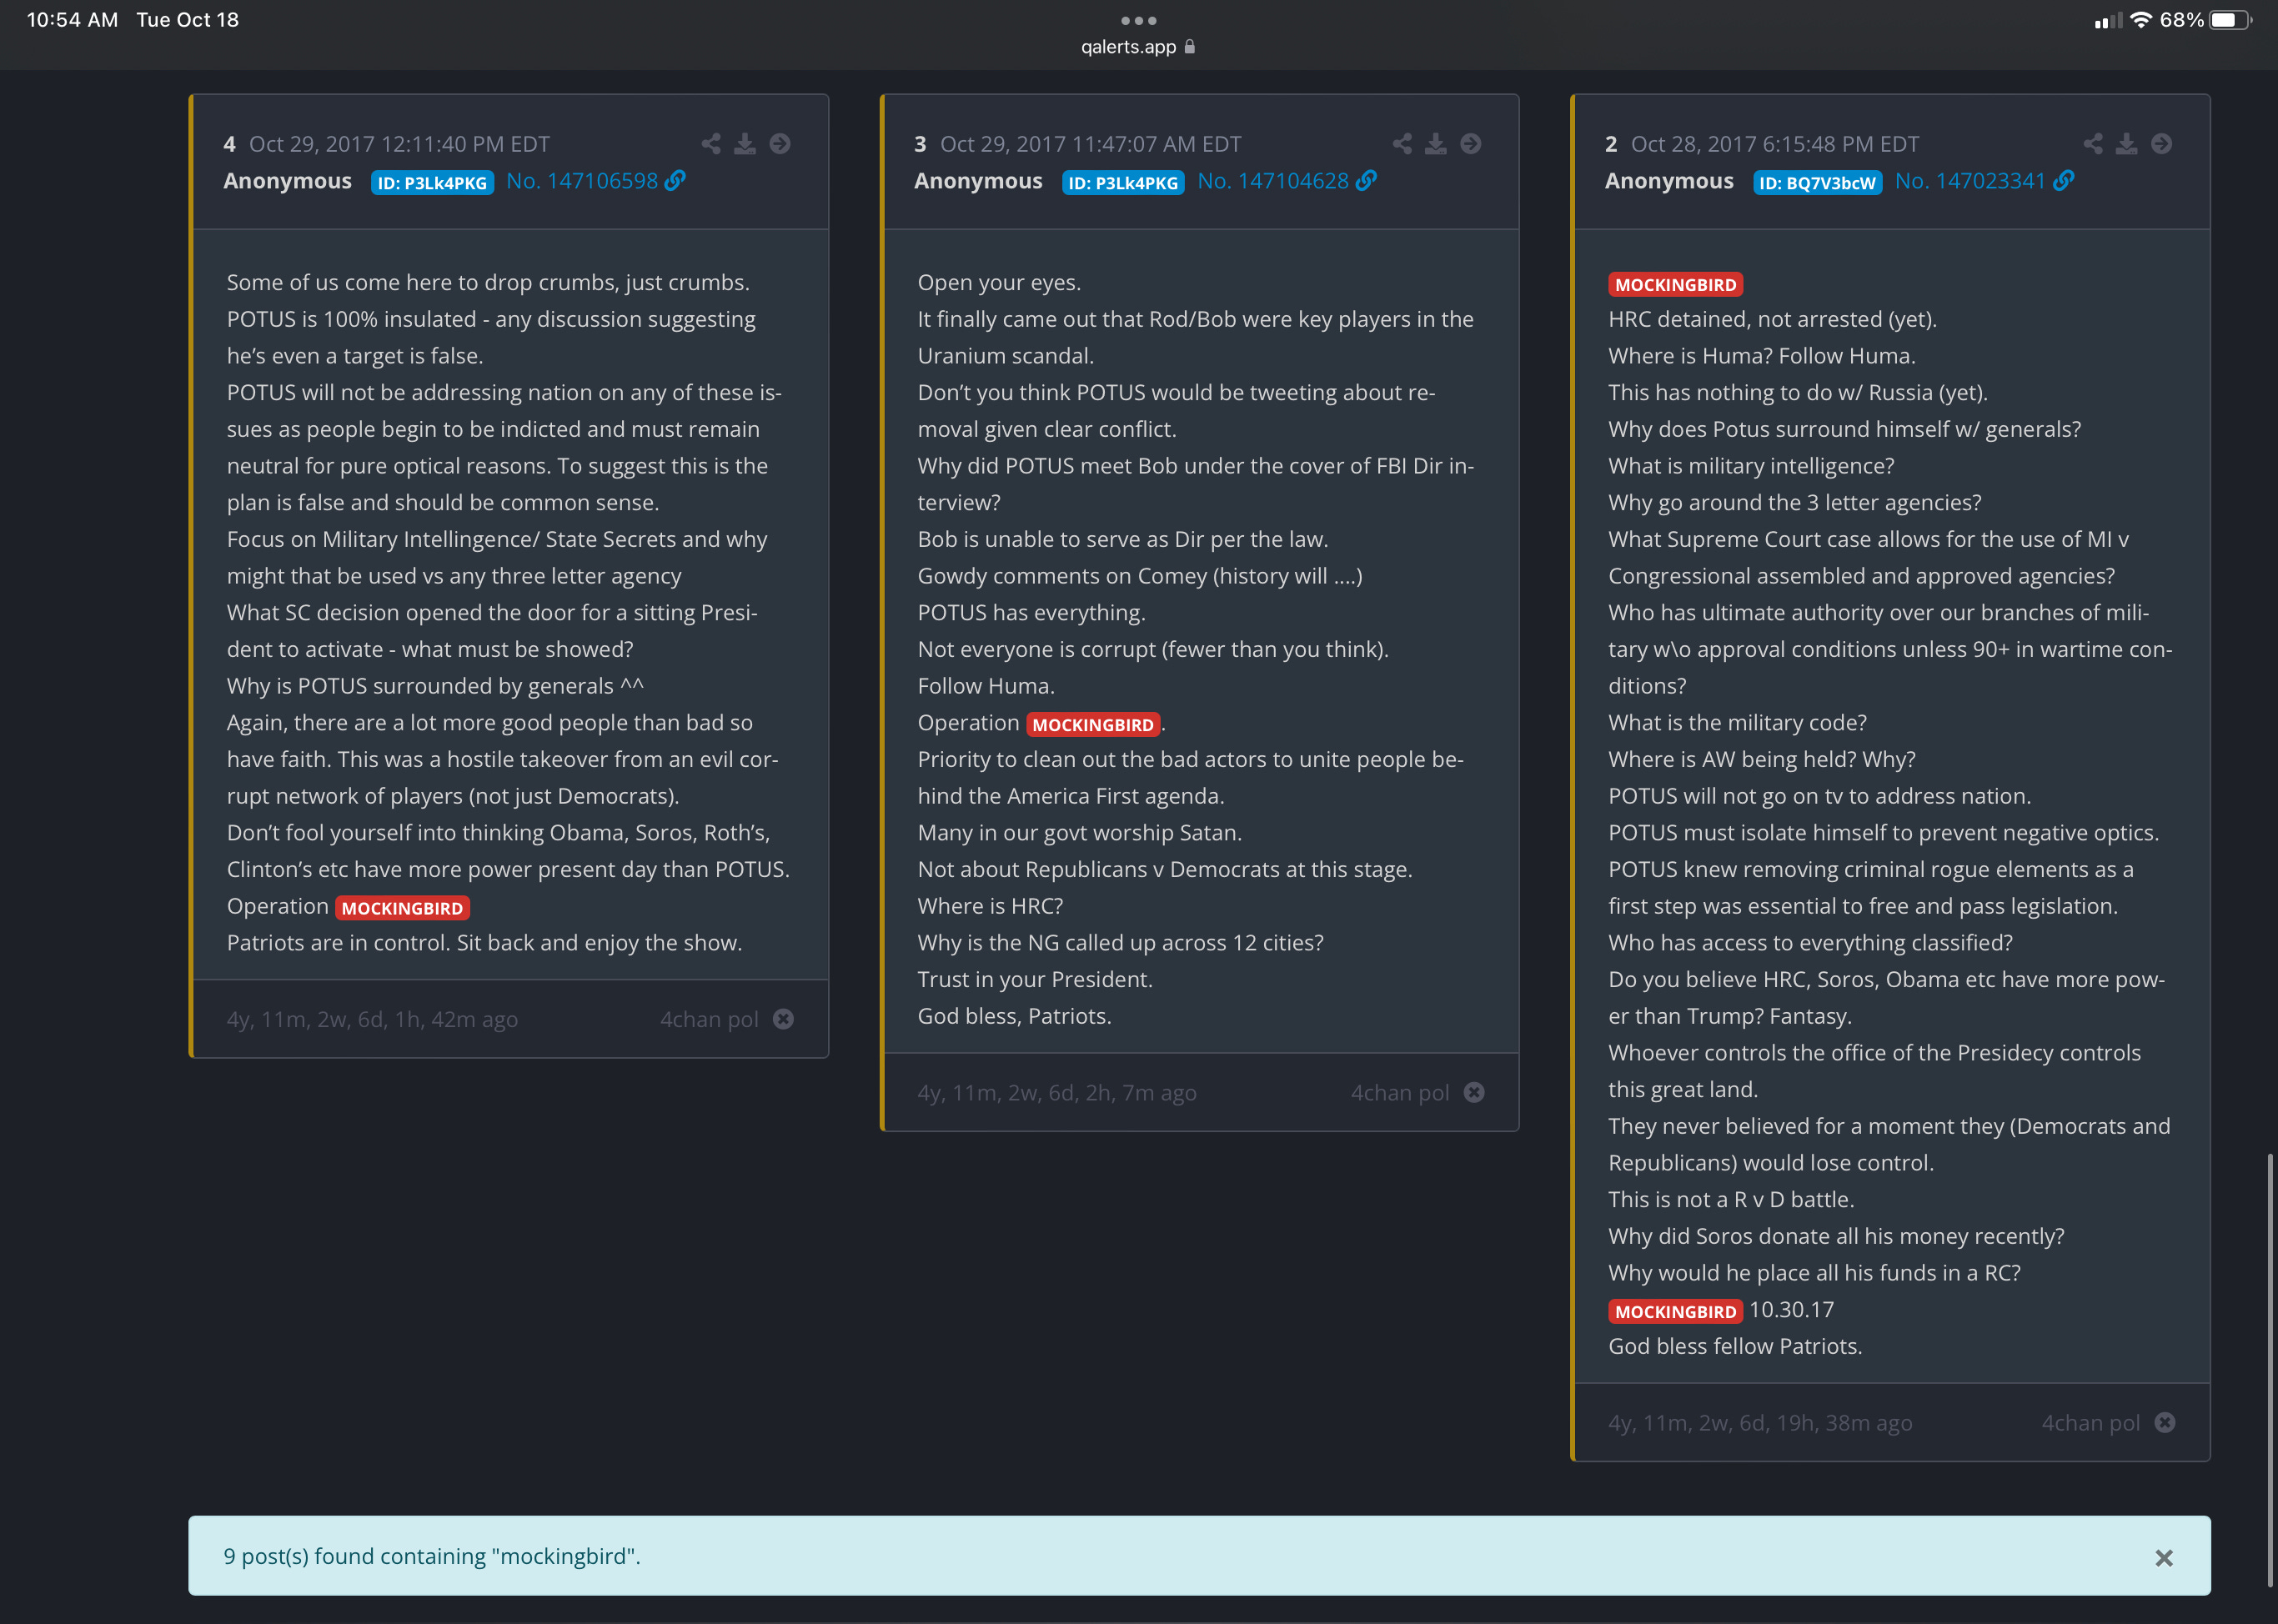Click the Wi-Fi icon in status bar
2278x1624 pixels.
[x=2141, y=20]
